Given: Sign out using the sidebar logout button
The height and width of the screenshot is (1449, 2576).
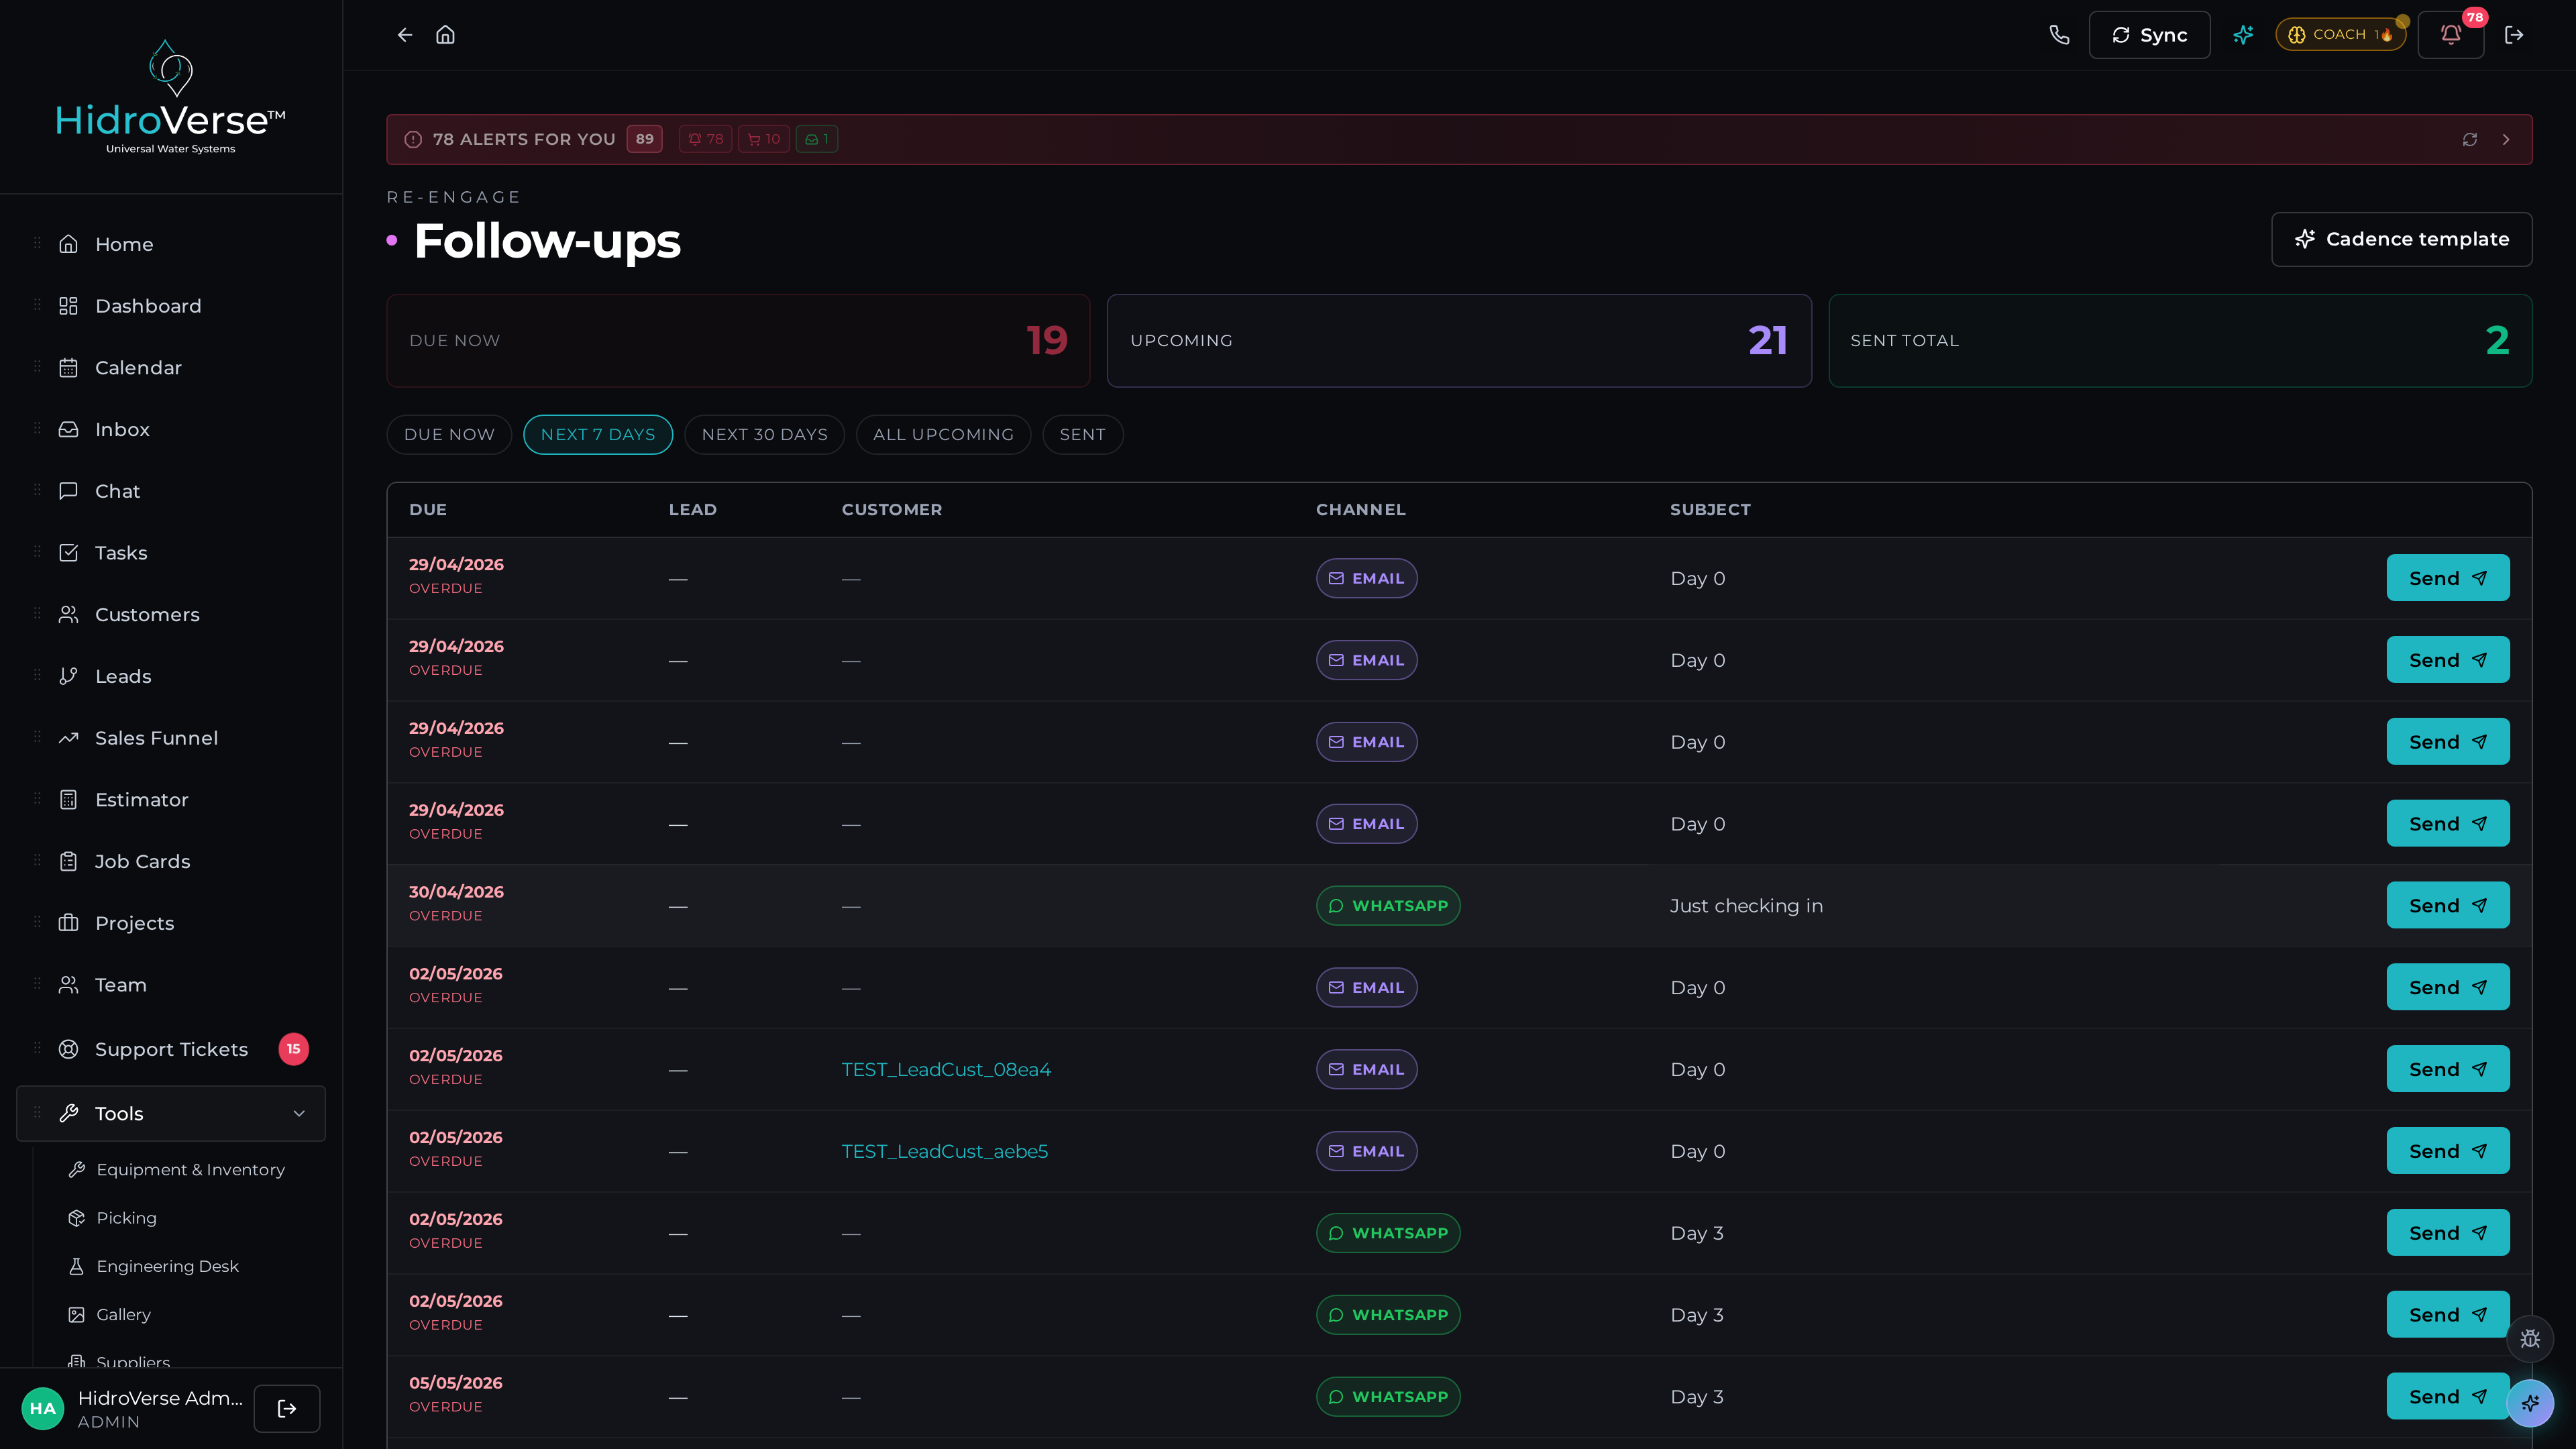Looking at the screenshot, I should point(287,1408).
